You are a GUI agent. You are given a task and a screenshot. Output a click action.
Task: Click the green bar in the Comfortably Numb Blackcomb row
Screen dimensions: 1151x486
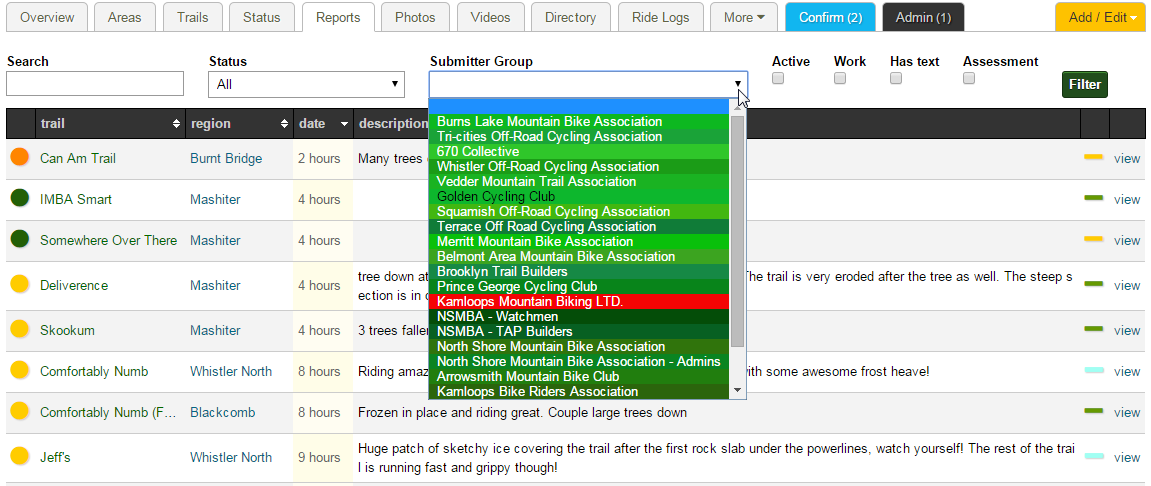pos(1094,412)
